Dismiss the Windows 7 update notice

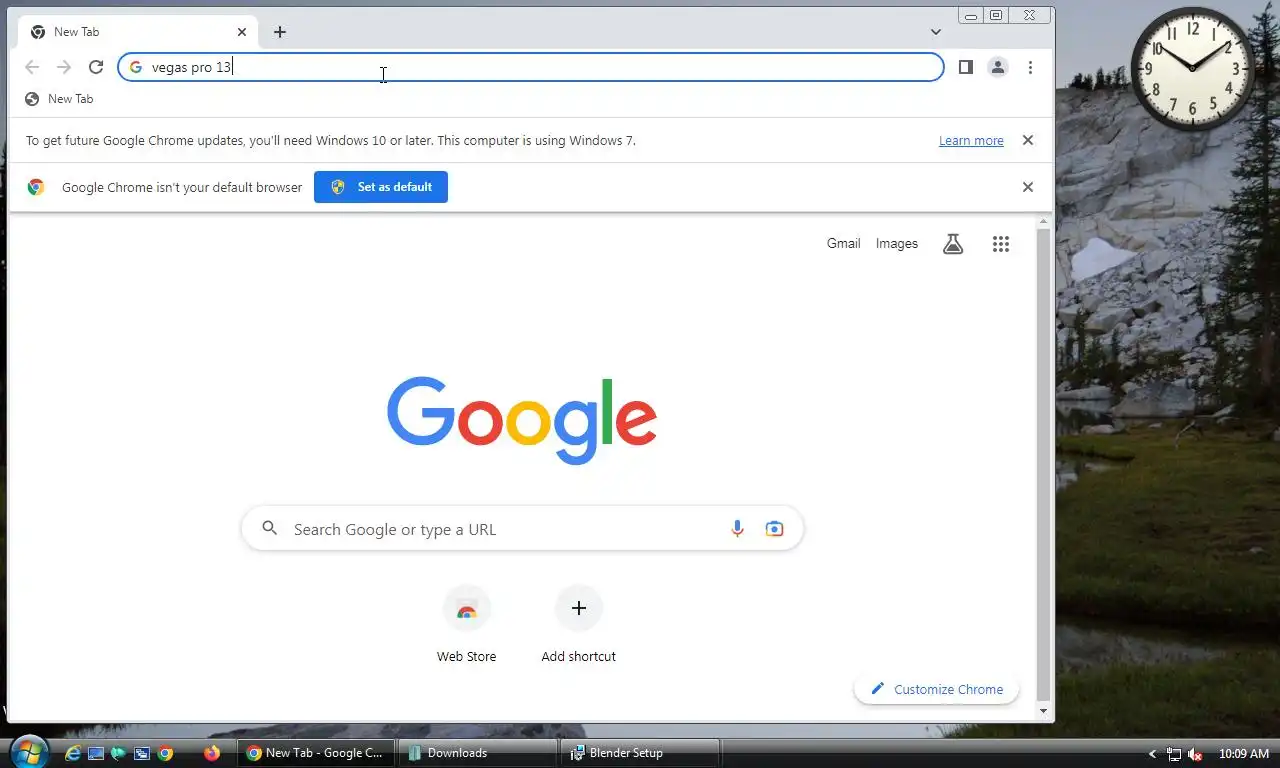point(1027,140)
